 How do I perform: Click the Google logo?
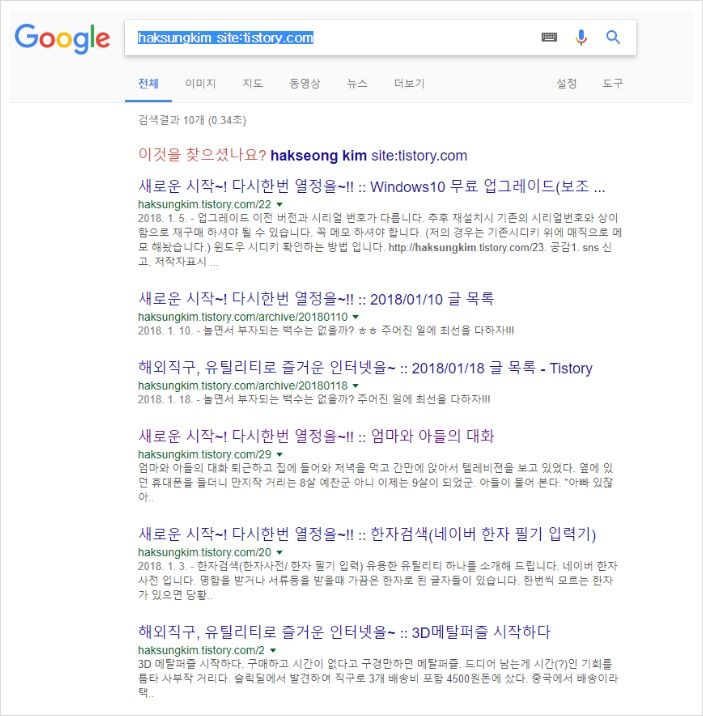pos(62,38)
